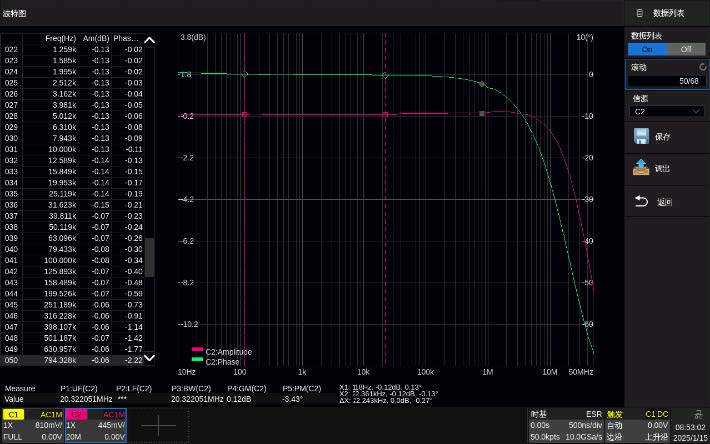The height and width of the screenshot is (444, 710).
Task: Click the C2 scale value 445mV/
Action: 111,425
